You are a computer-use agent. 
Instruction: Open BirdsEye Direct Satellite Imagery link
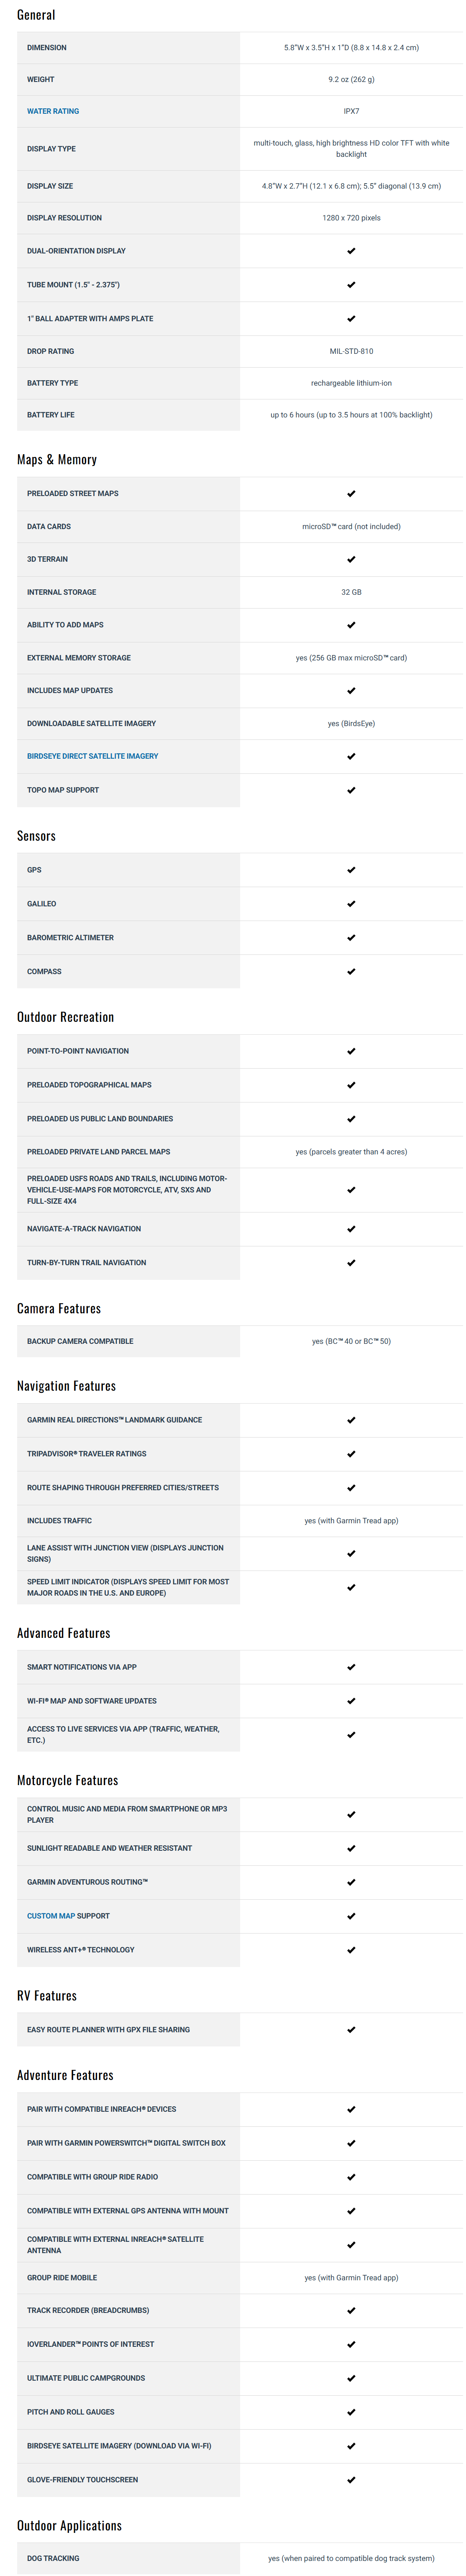(x=92, y=756)
